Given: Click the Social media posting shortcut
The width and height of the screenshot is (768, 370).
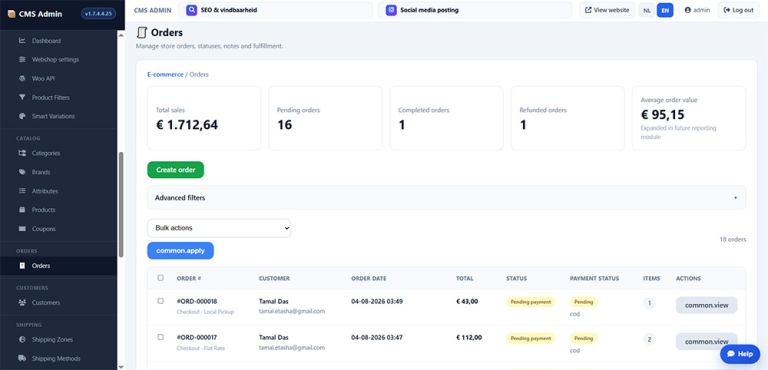Looking at the screenshot, I should click(x=475, y=10).
